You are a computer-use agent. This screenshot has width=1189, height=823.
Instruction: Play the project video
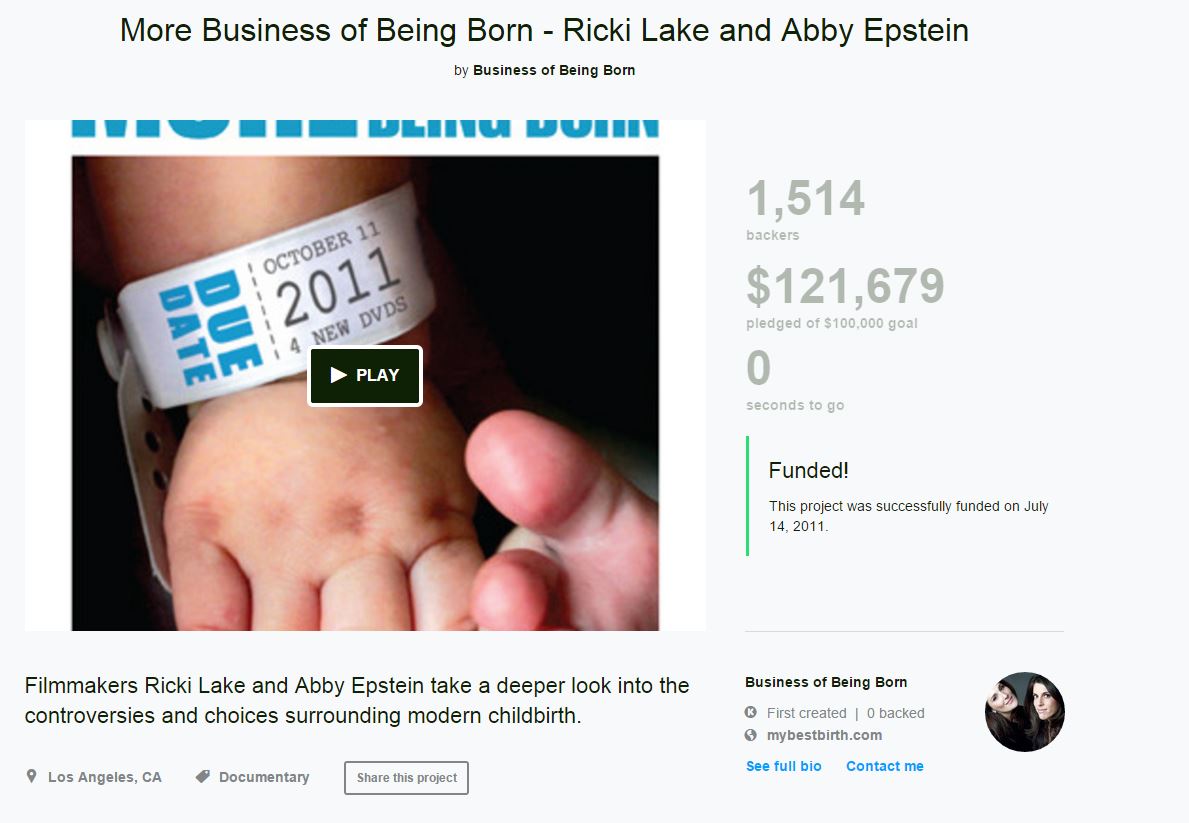[x=365, y=376]
